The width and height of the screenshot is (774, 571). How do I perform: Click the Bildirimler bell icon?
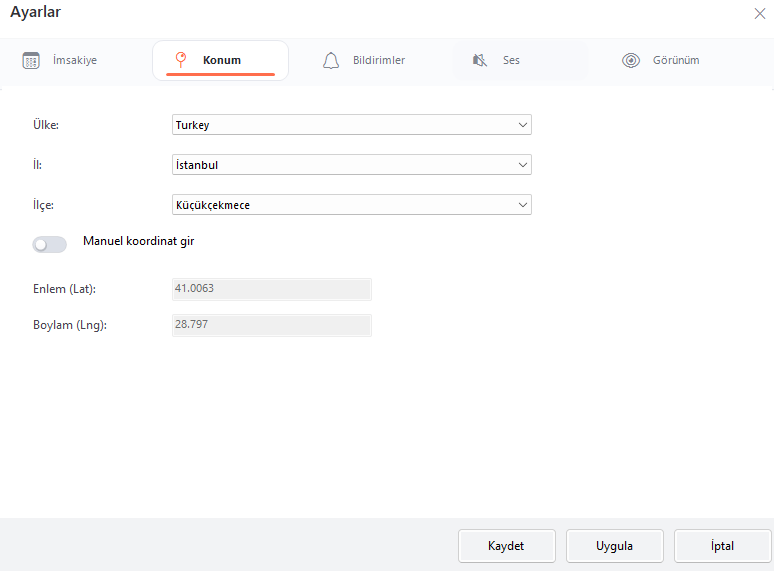click(x=331, y=60)
